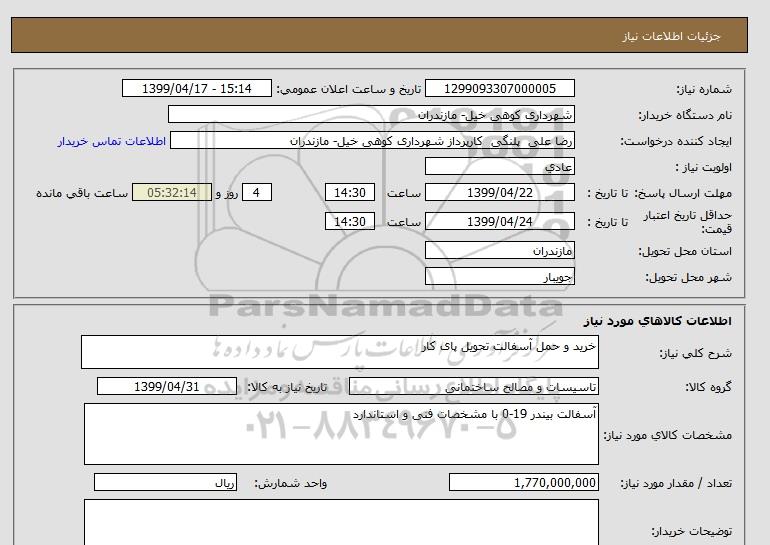Click the label شماره نیاز
This screenshot has width=770, height=545.
pos(704,89)
